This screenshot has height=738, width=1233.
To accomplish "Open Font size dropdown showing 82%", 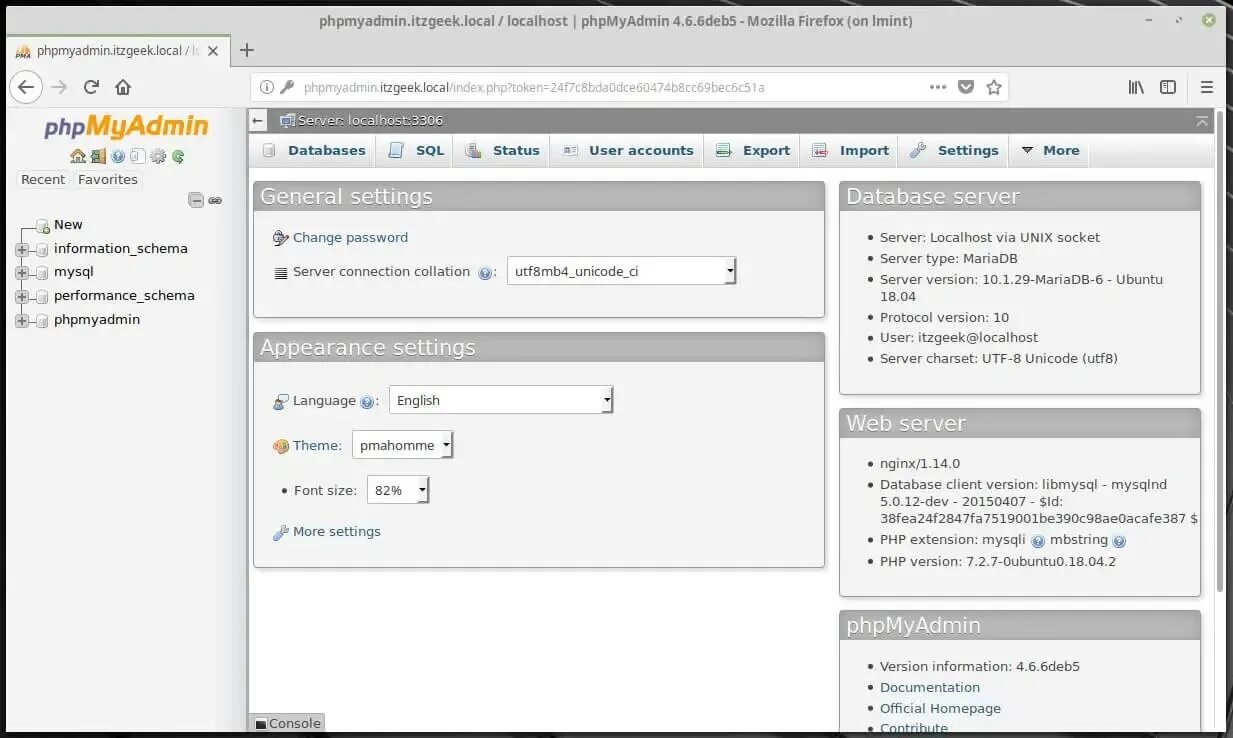I will (x=398, y=490).
